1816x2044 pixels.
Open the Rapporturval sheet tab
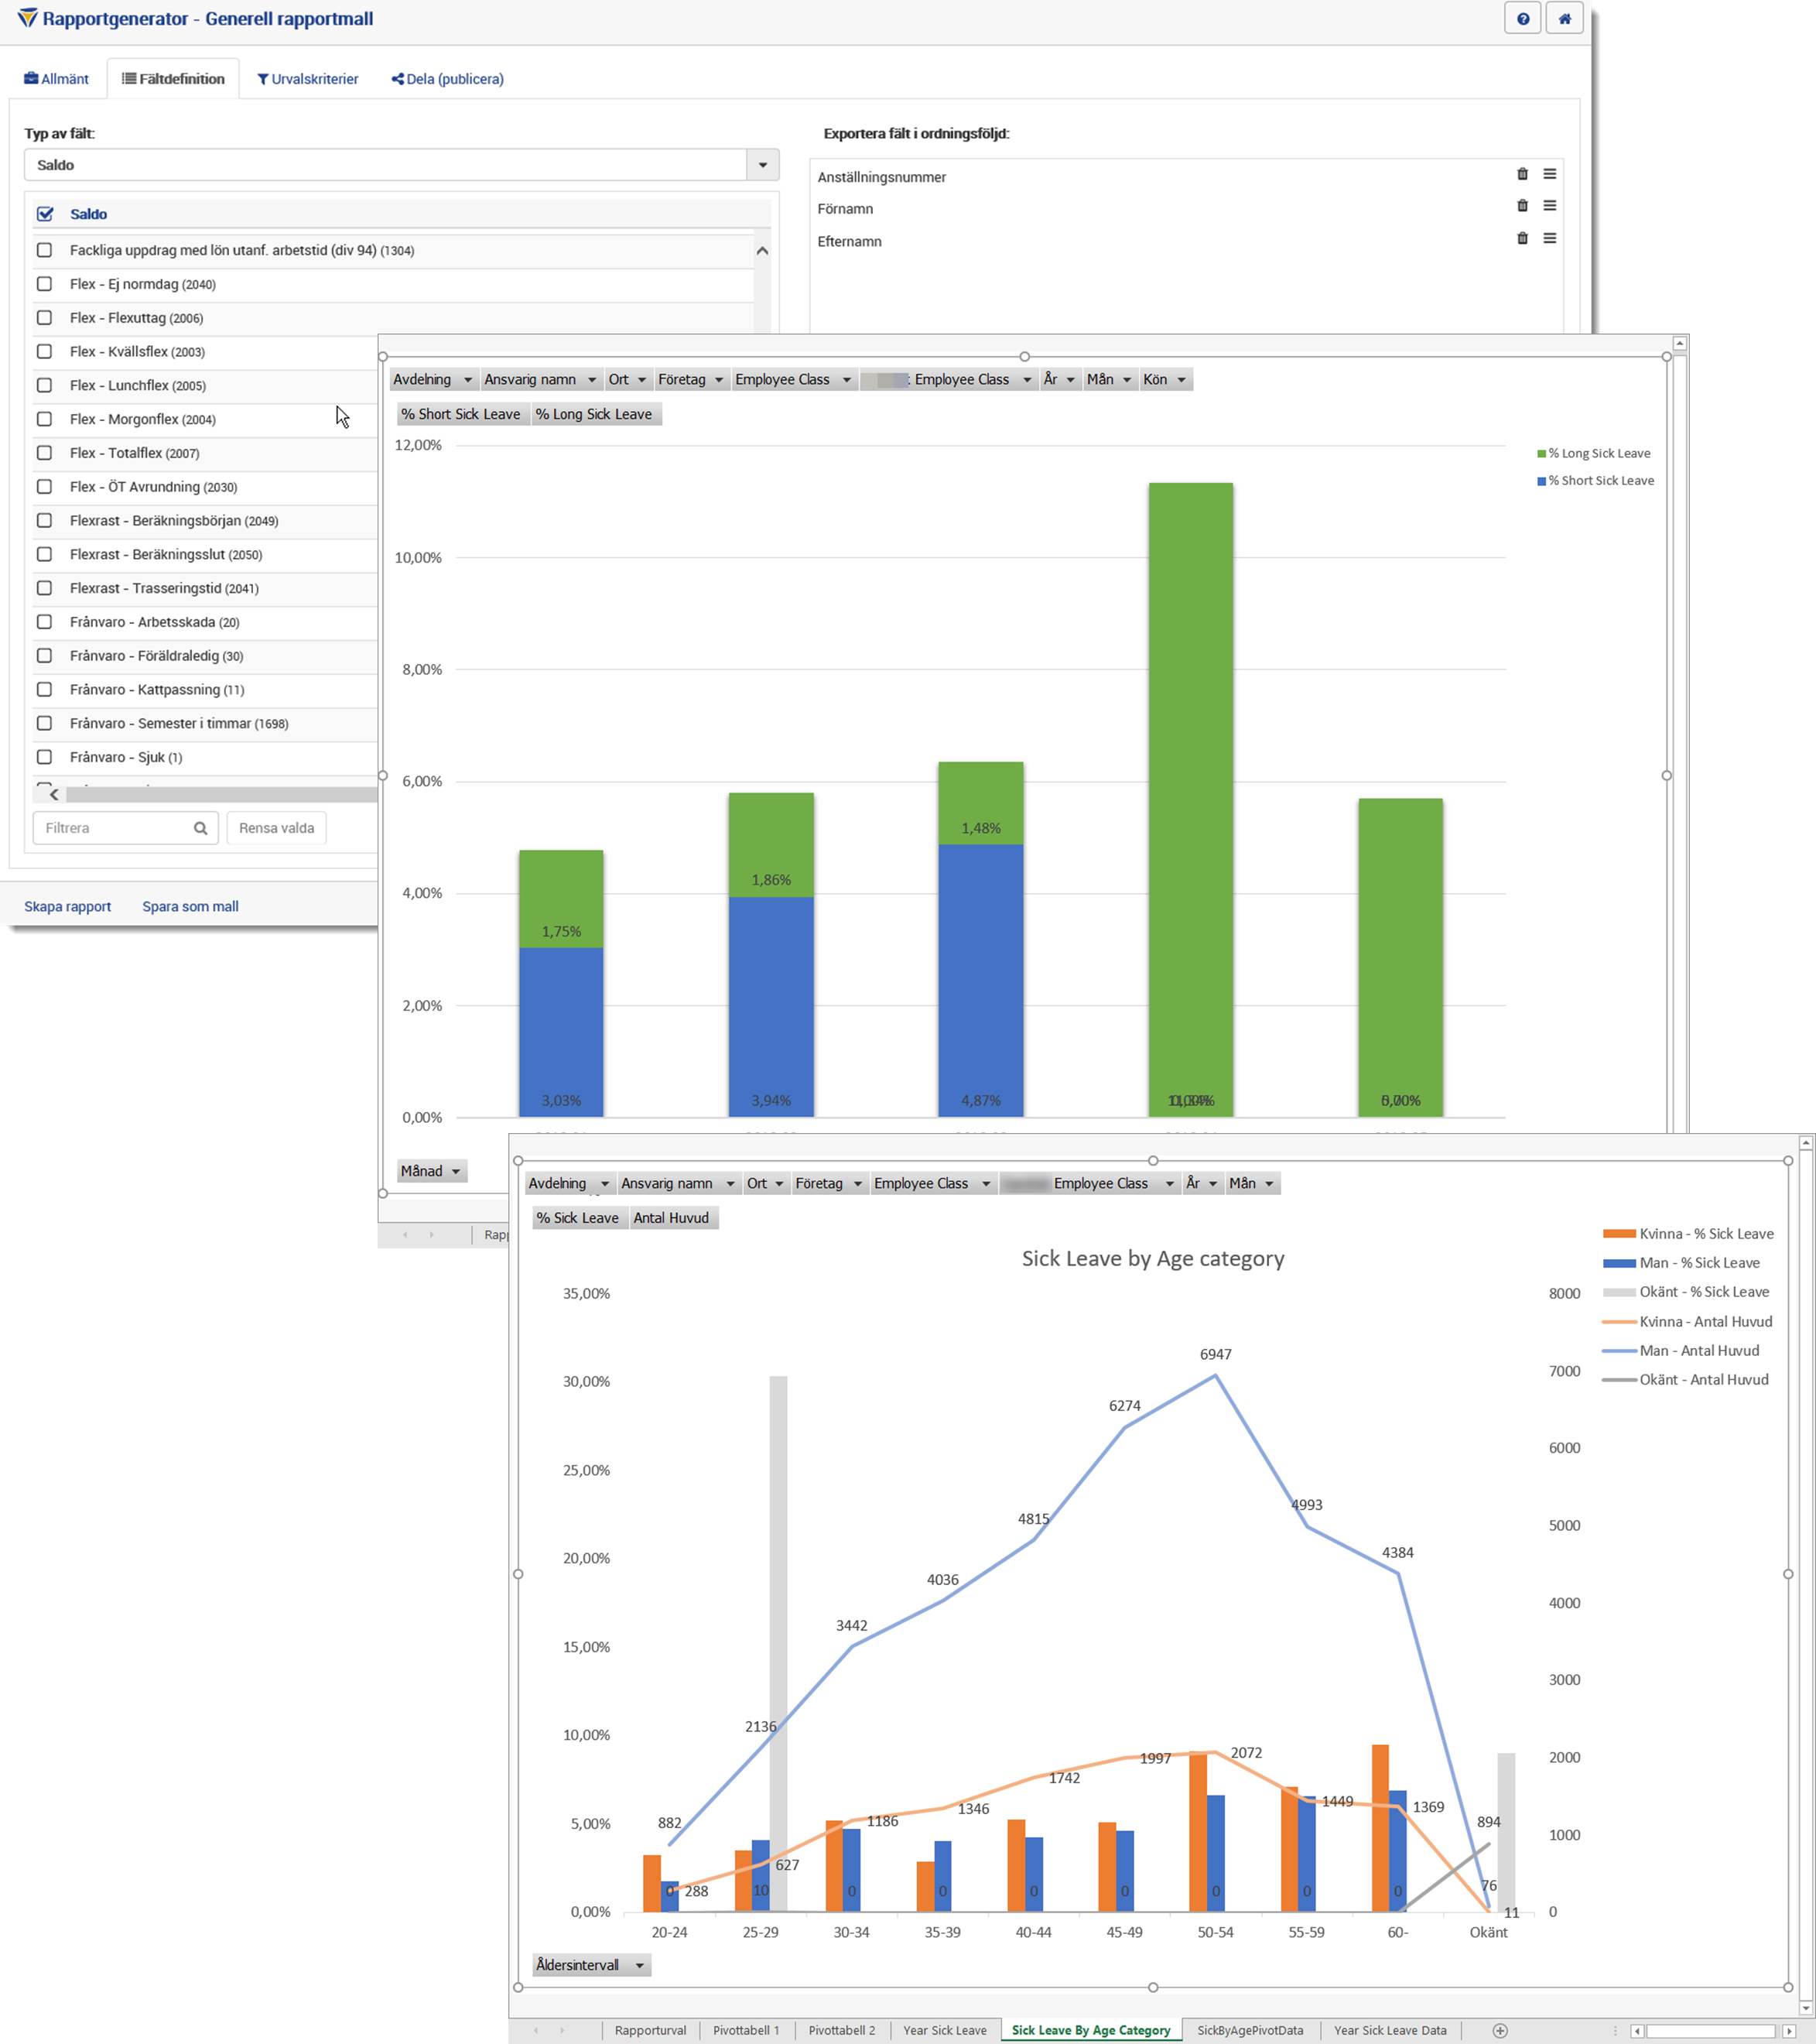[650, 2030]
